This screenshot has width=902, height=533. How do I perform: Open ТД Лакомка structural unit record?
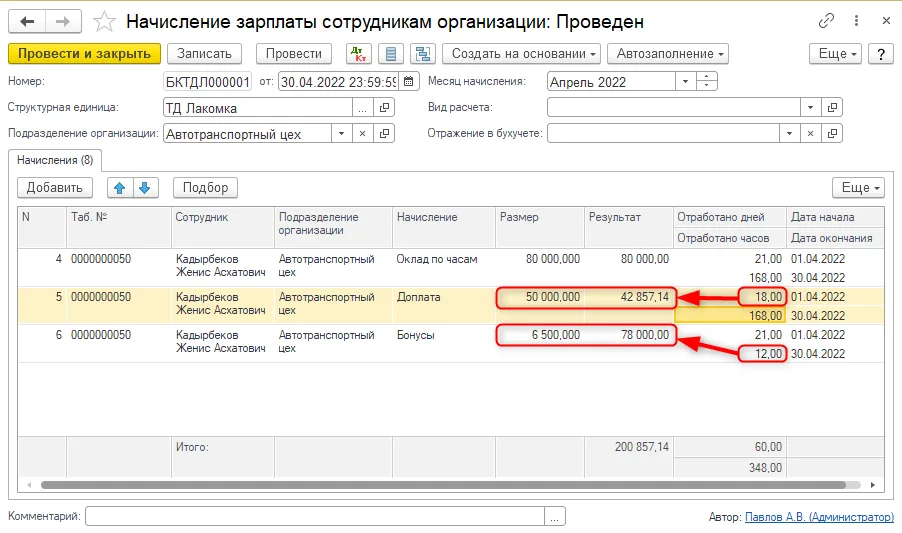tap(384, 107)
